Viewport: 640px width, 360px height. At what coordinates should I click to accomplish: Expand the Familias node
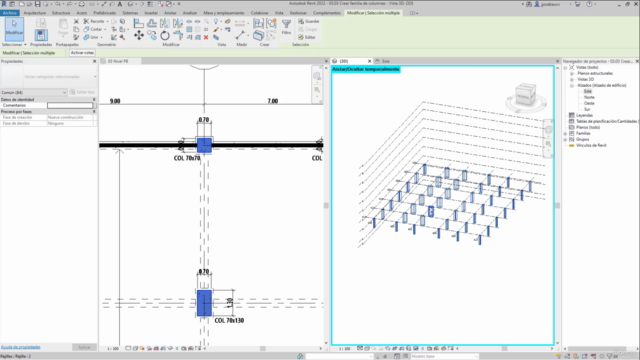[566, 133]
